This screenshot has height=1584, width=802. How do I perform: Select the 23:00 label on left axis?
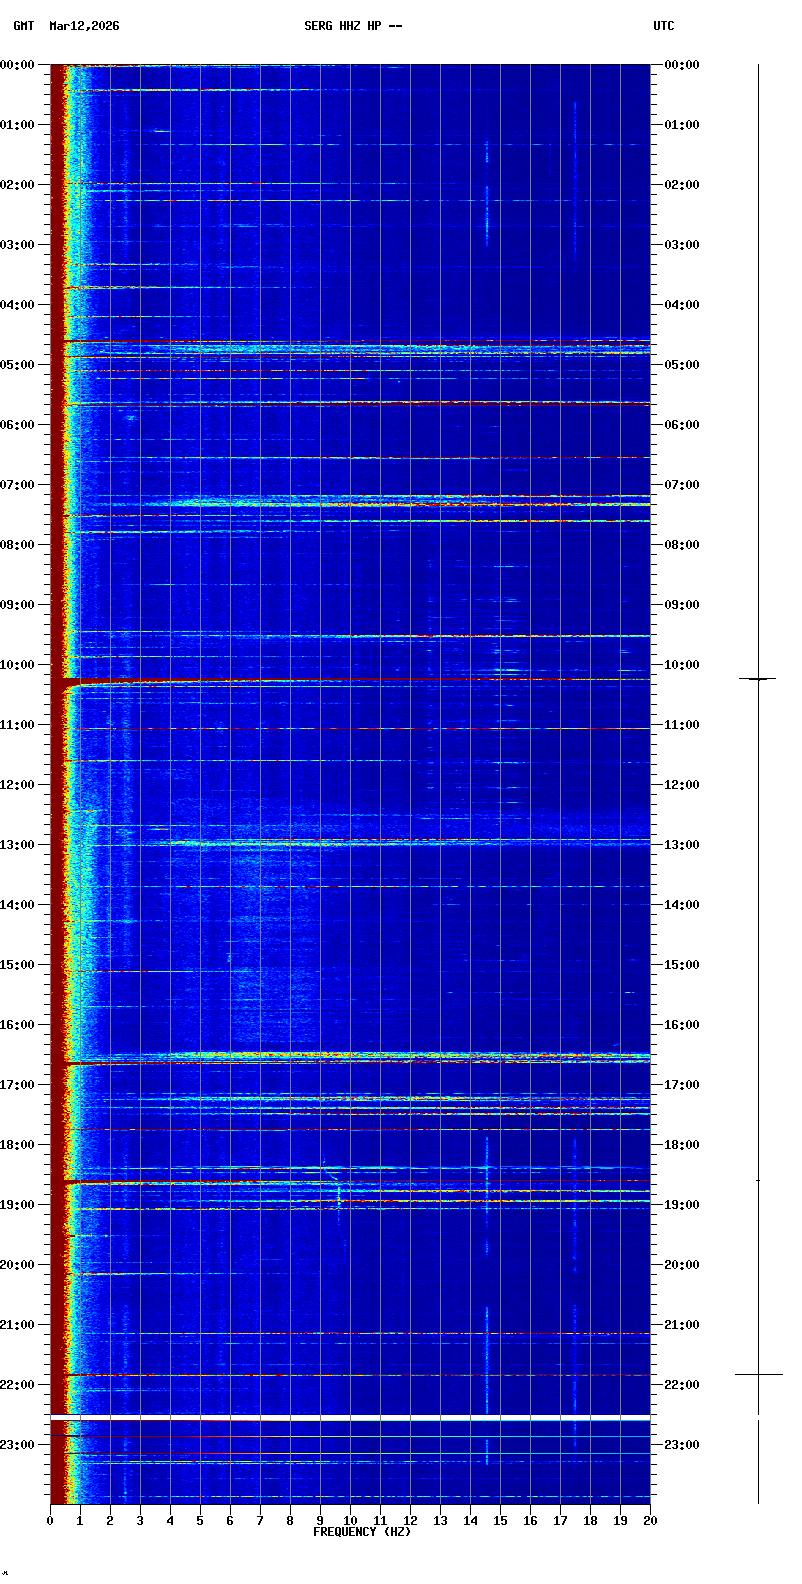tap(17, 1445)
